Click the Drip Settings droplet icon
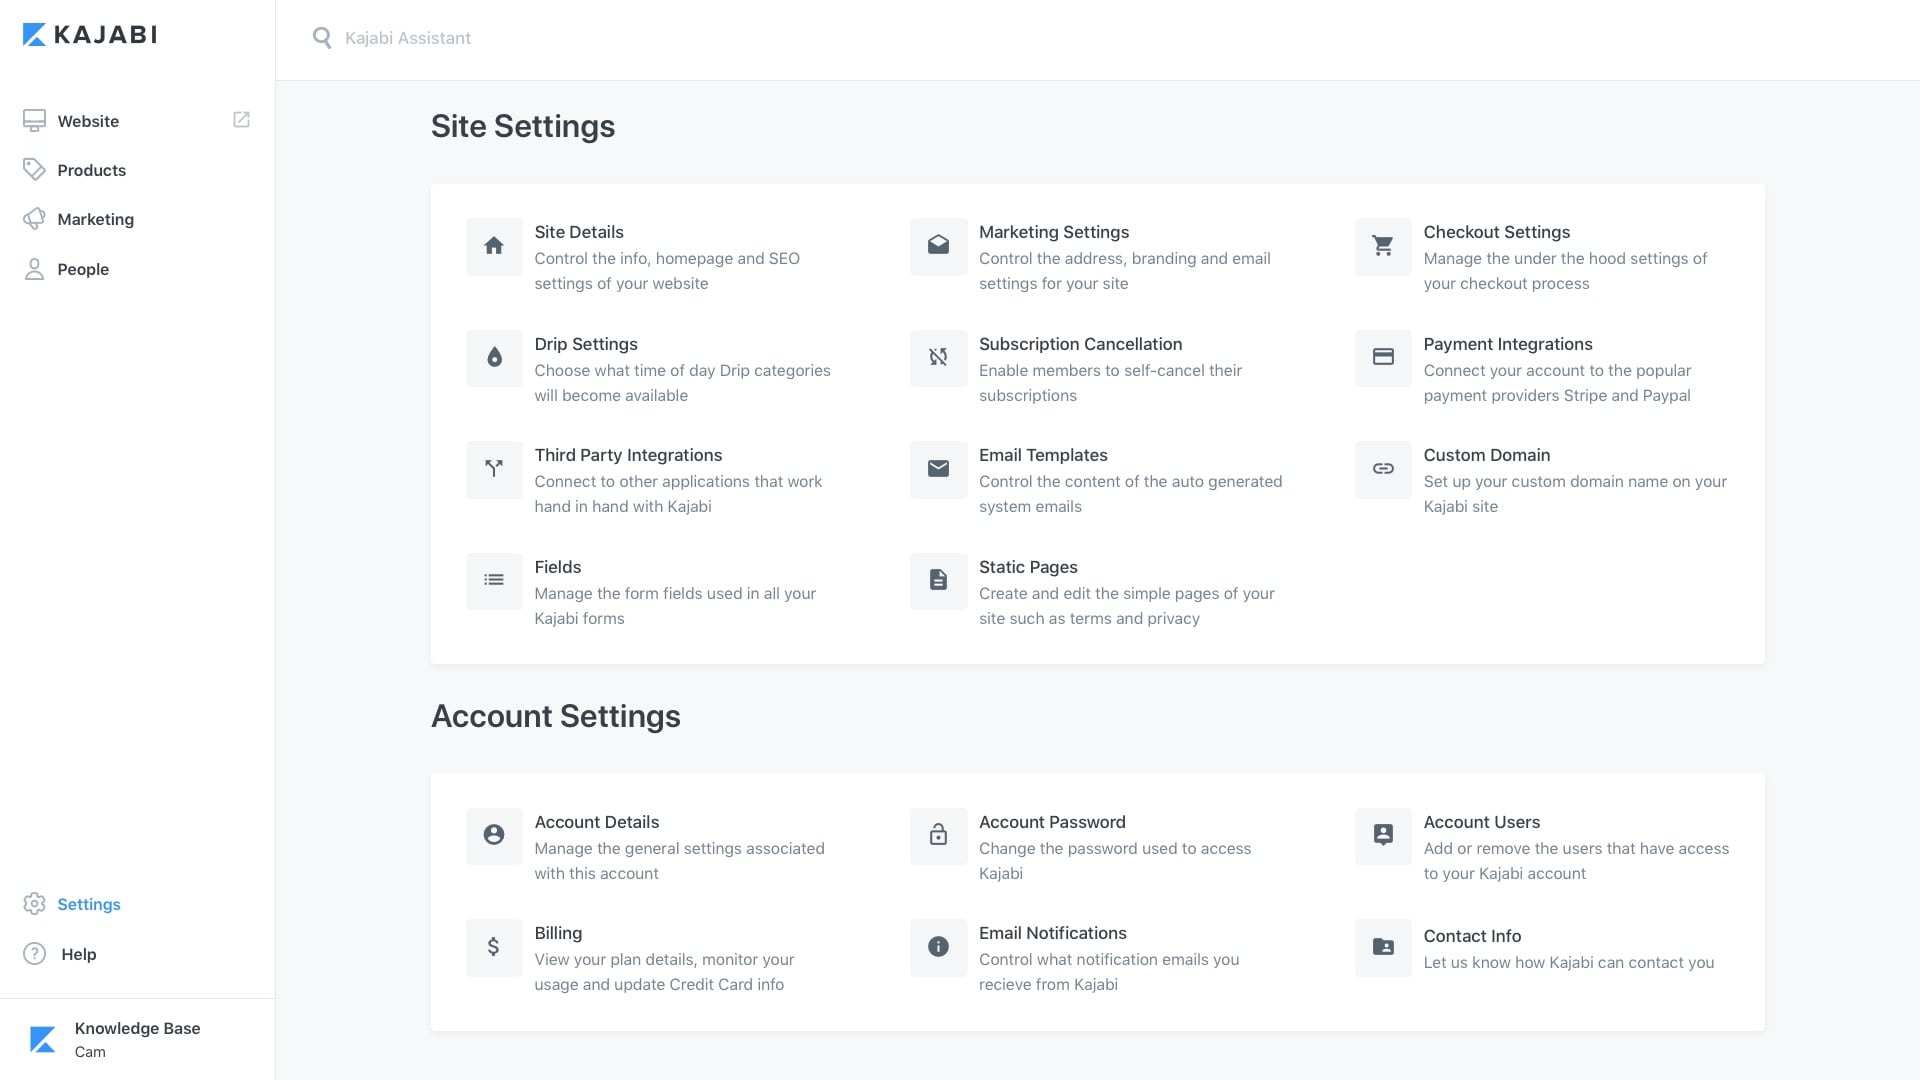The image size is (1920, 1080). tap(494, 358)
